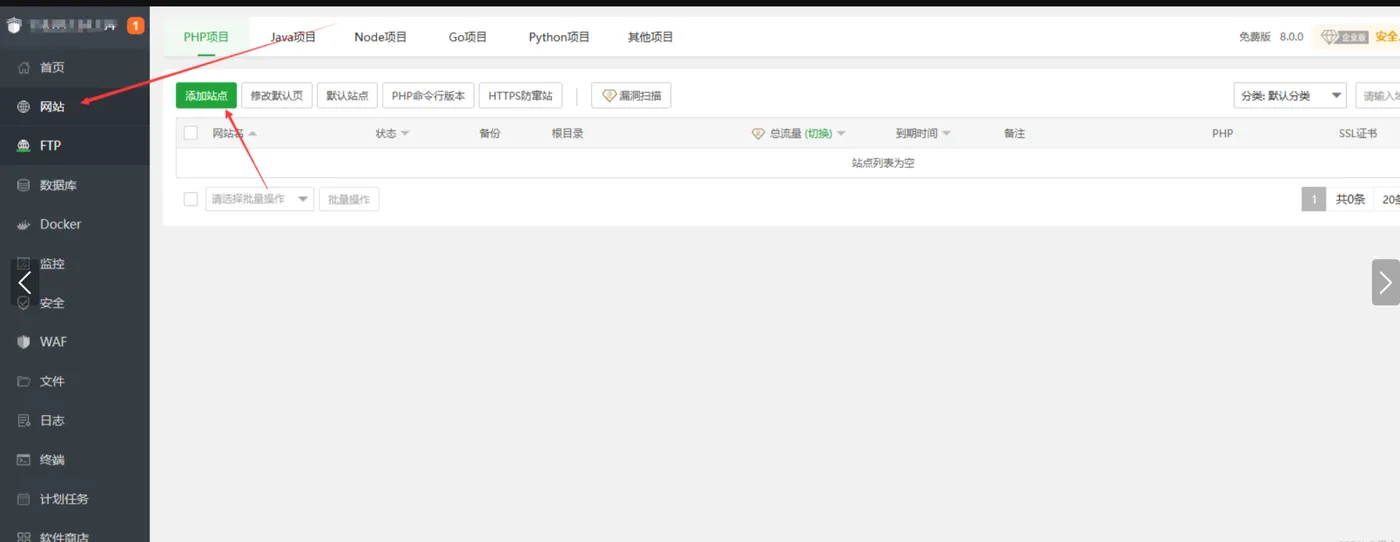Click the 免费版 edition label
This screenshot has width=1400, height=542.
point(1255,37)
